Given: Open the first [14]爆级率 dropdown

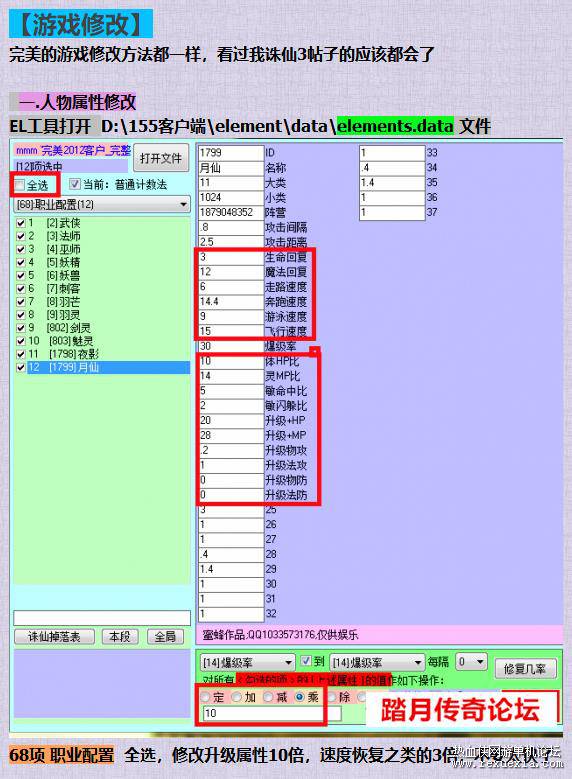Looking at the screenshot, I should pos(247,663).
